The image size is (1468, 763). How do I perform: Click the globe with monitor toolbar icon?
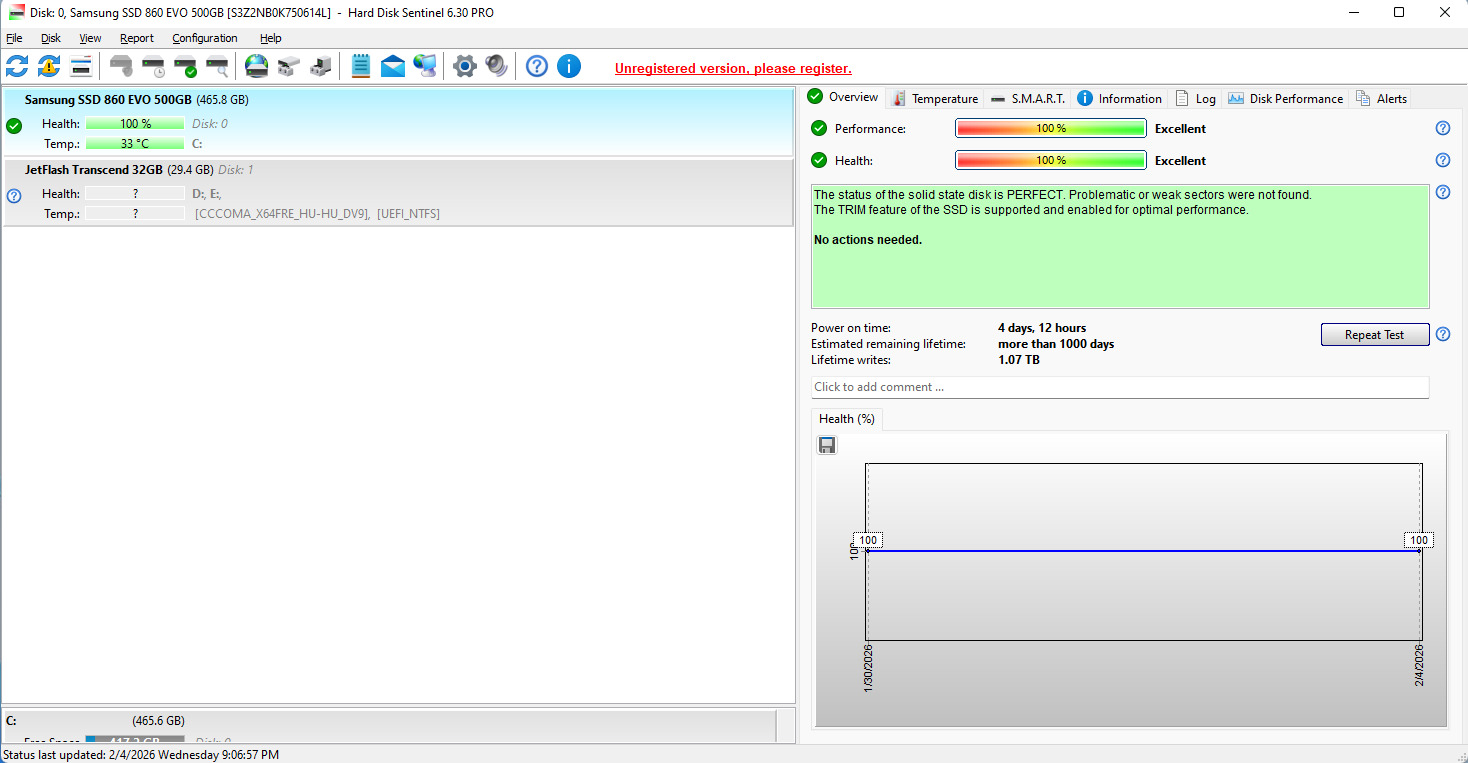pos(425,66)
